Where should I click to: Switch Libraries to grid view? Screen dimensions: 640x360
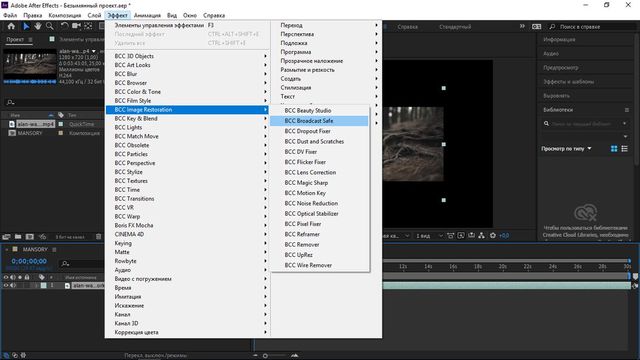(614, 149)
